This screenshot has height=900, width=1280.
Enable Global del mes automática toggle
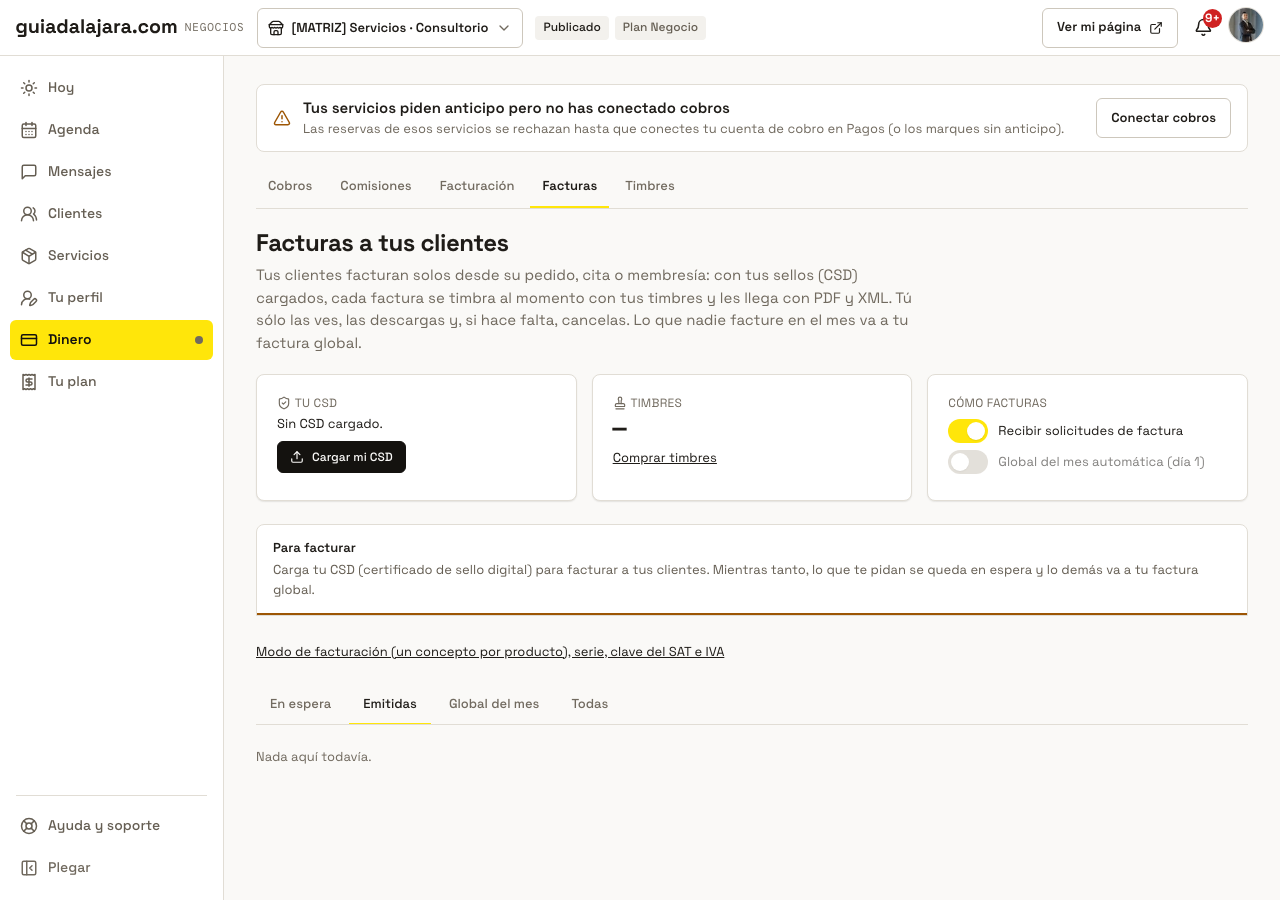click(x=968, y=462)
